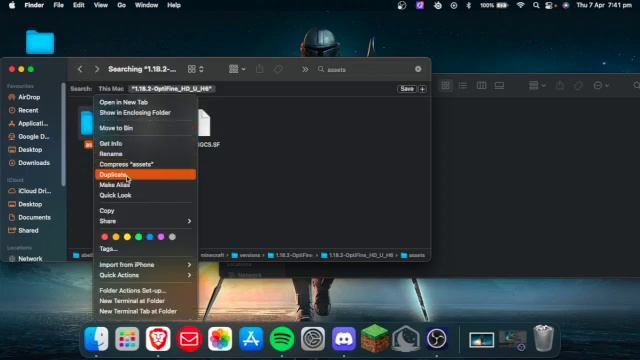Launch Brave browser from the Dock
Viewport: 640px width, 360px height.
pyautogui.click(x=158, y=339)
